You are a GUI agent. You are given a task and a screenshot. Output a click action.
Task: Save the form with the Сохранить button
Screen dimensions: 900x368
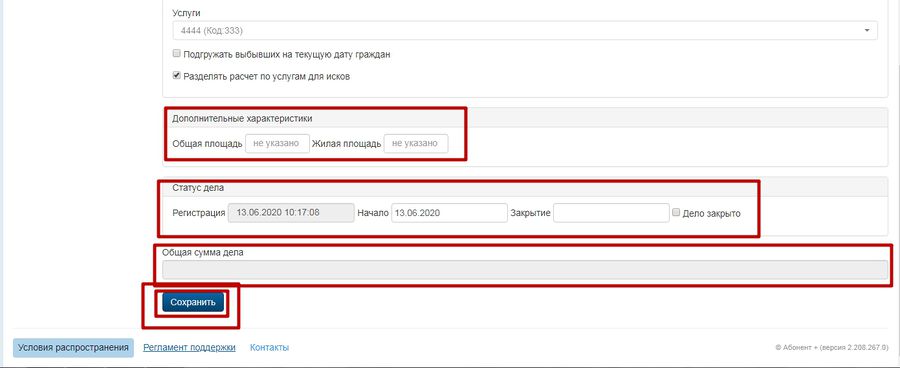(x=193, y=302)
